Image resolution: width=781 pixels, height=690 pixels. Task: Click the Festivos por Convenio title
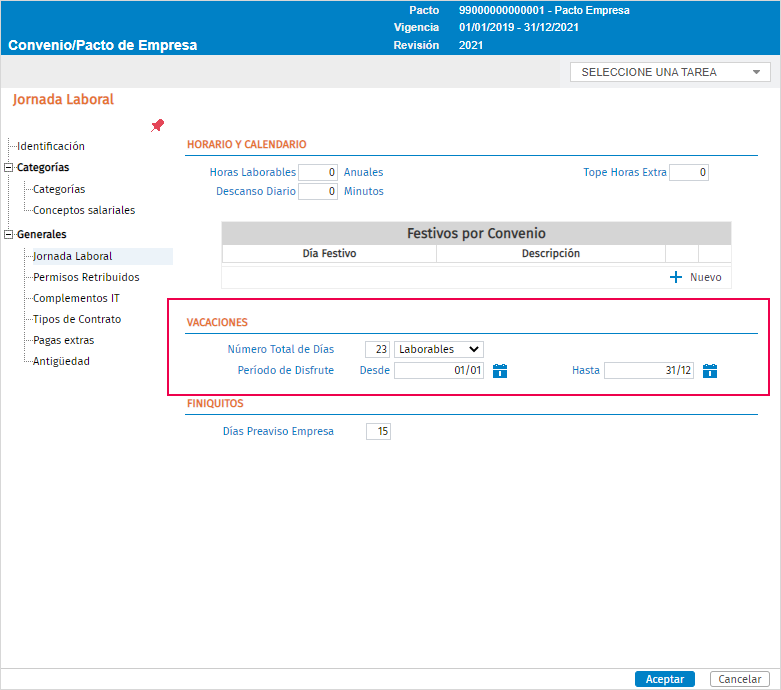point(476,233)
